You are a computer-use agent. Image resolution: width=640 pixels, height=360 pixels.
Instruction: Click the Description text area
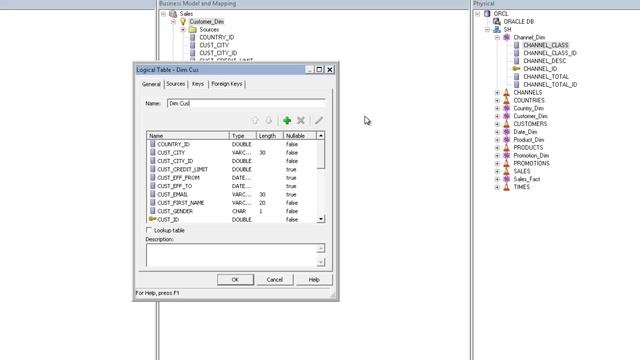point(231,255)
